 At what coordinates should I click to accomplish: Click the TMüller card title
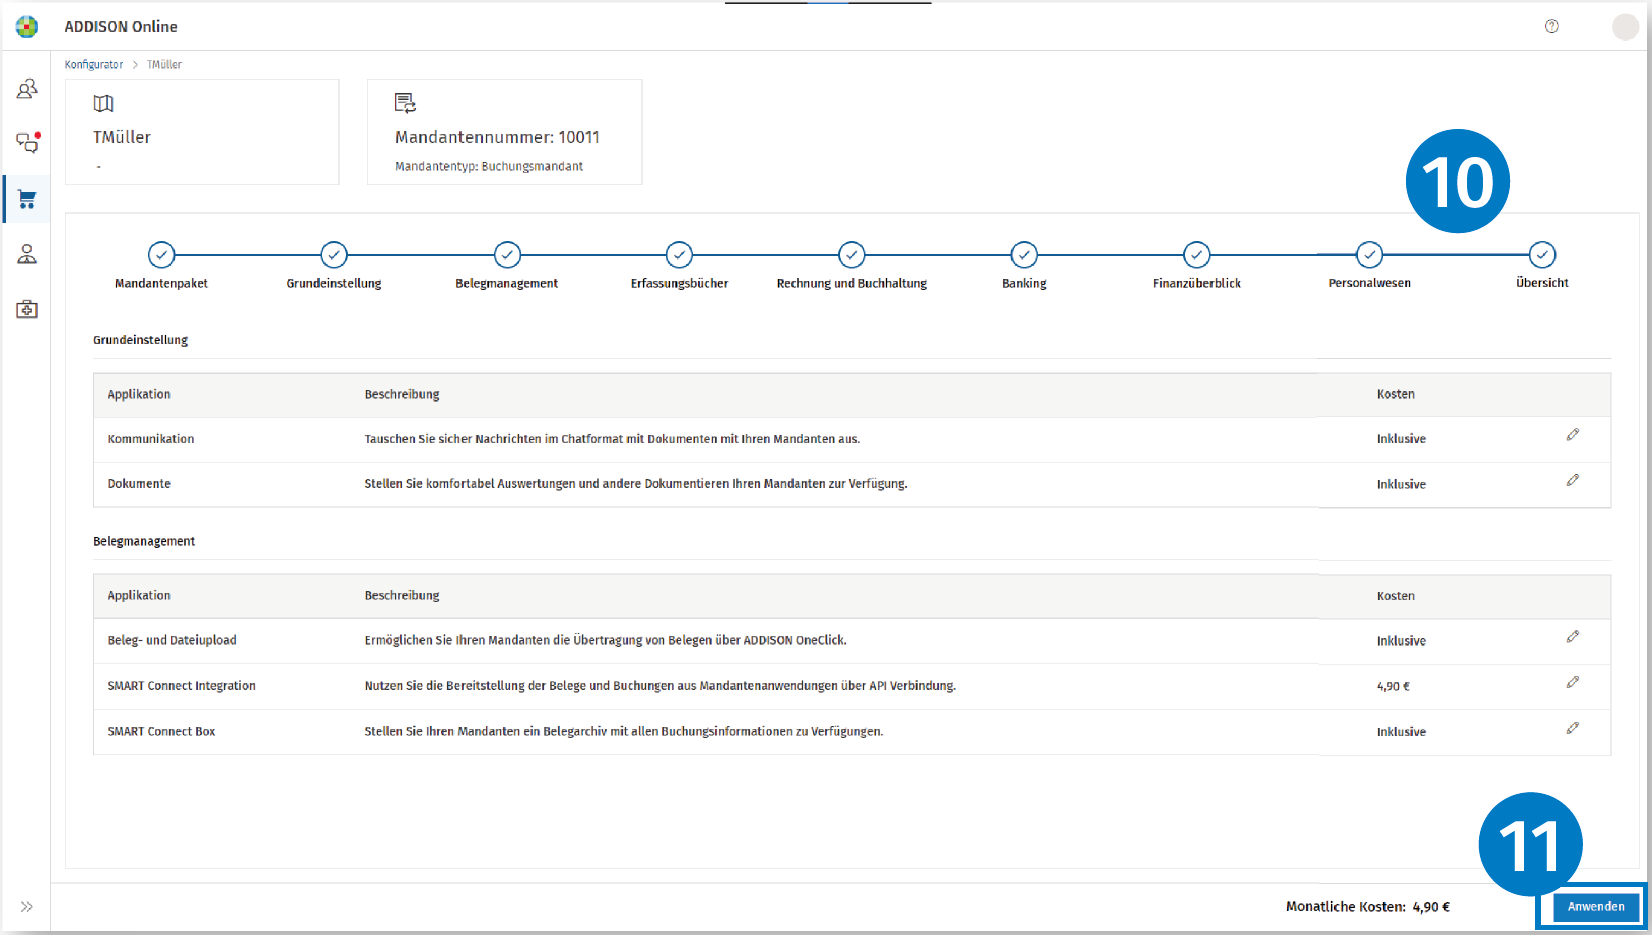[122, 137]
